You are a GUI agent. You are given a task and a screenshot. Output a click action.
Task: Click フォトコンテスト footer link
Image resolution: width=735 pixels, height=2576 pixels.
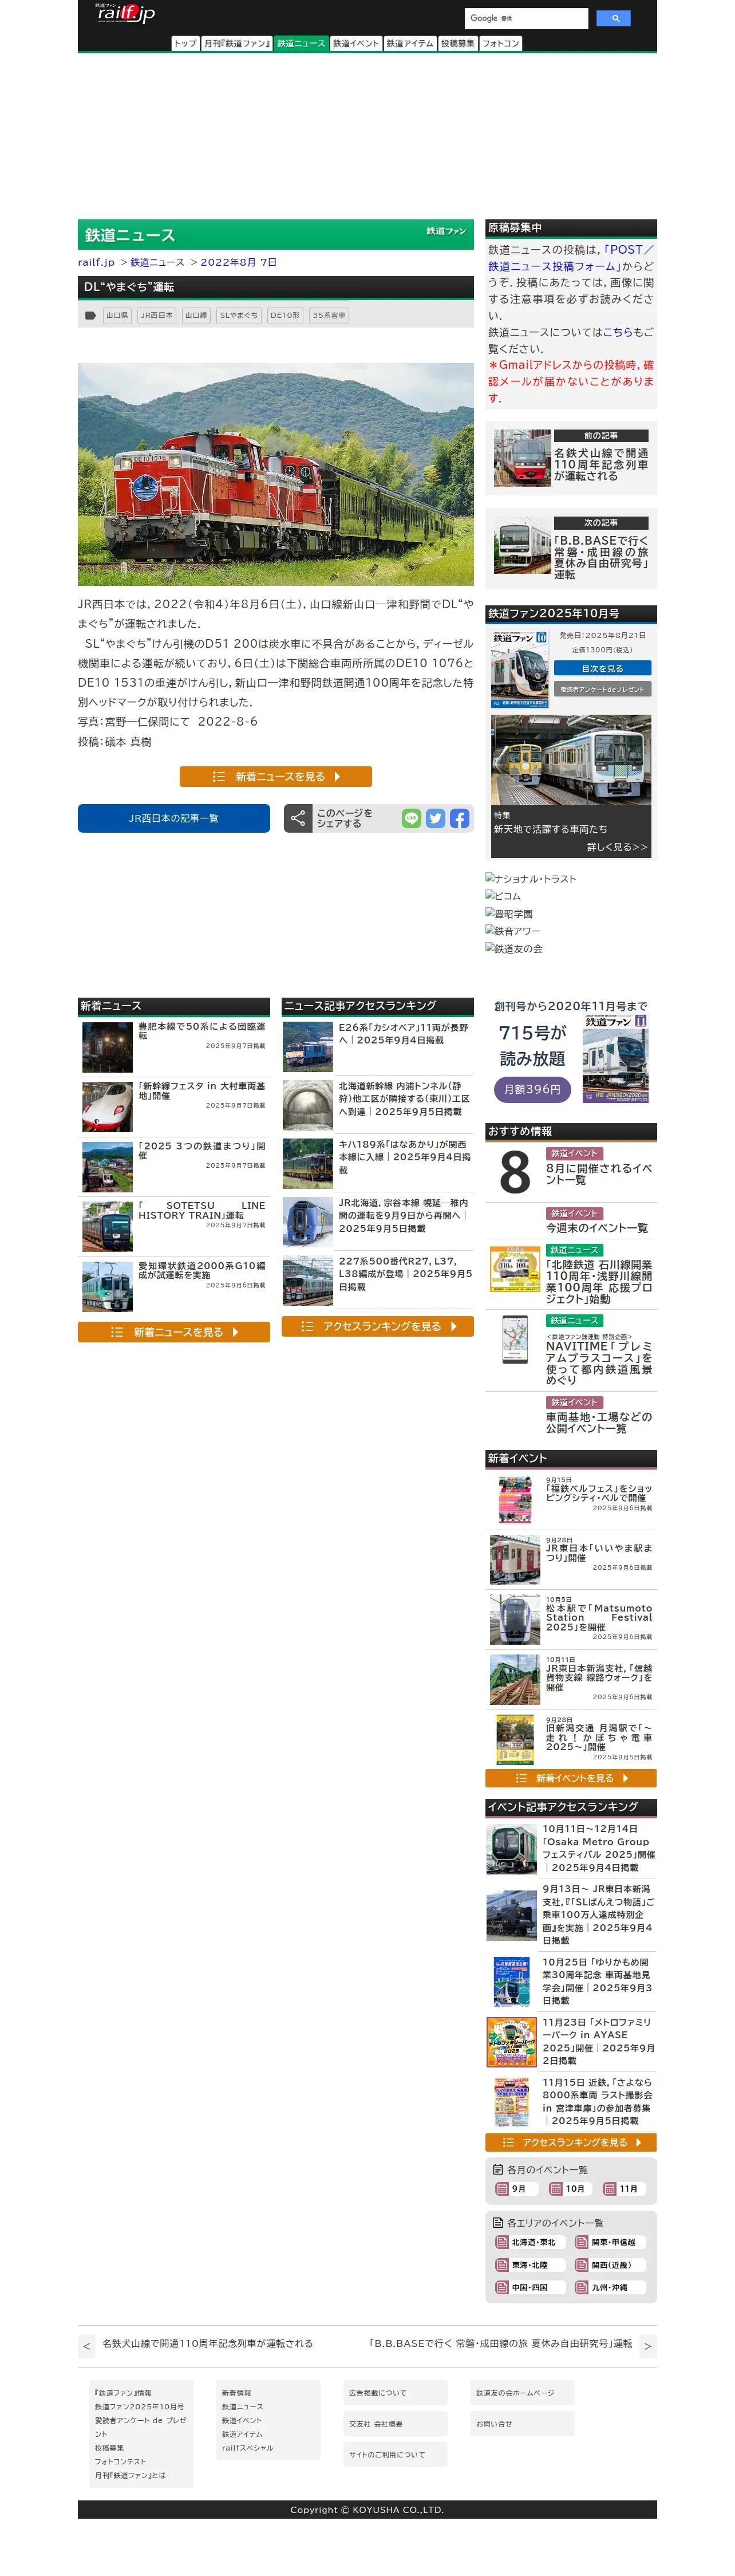click(120, 2461)
